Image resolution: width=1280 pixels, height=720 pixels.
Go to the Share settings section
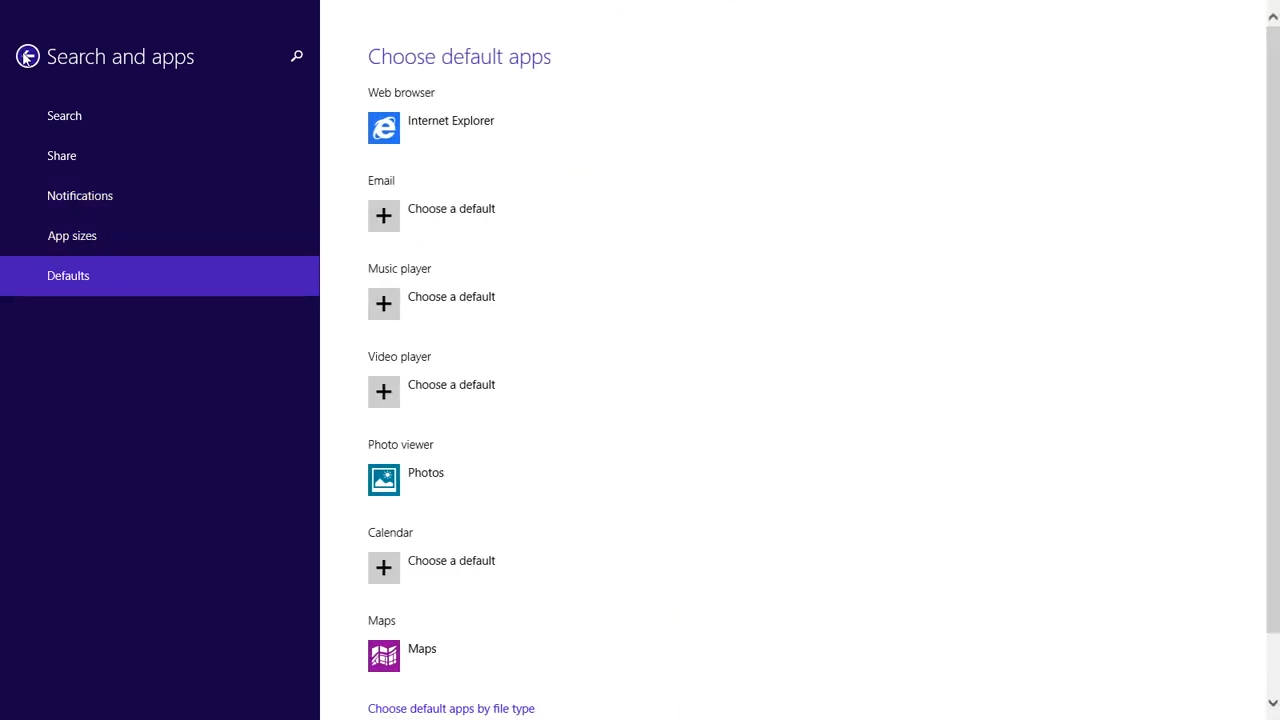(61, 156)
